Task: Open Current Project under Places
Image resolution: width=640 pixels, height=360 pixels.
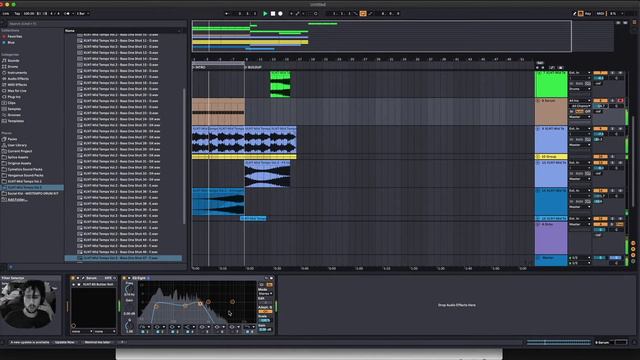Action: 19,151
